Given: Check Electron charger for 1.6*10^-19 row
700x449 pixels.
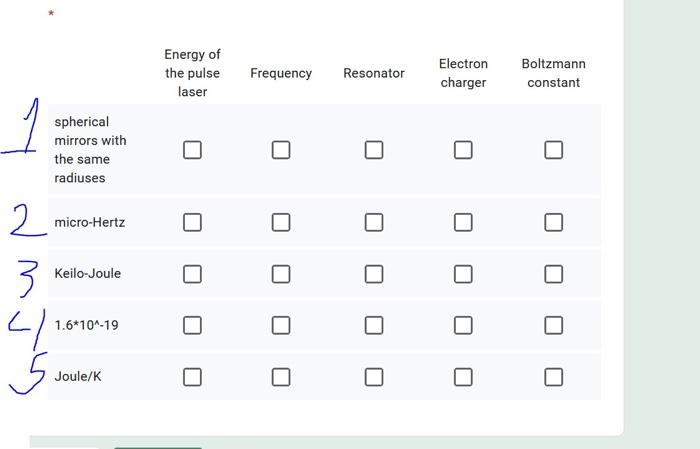Looking at the screenshot, I should (463, 325).
